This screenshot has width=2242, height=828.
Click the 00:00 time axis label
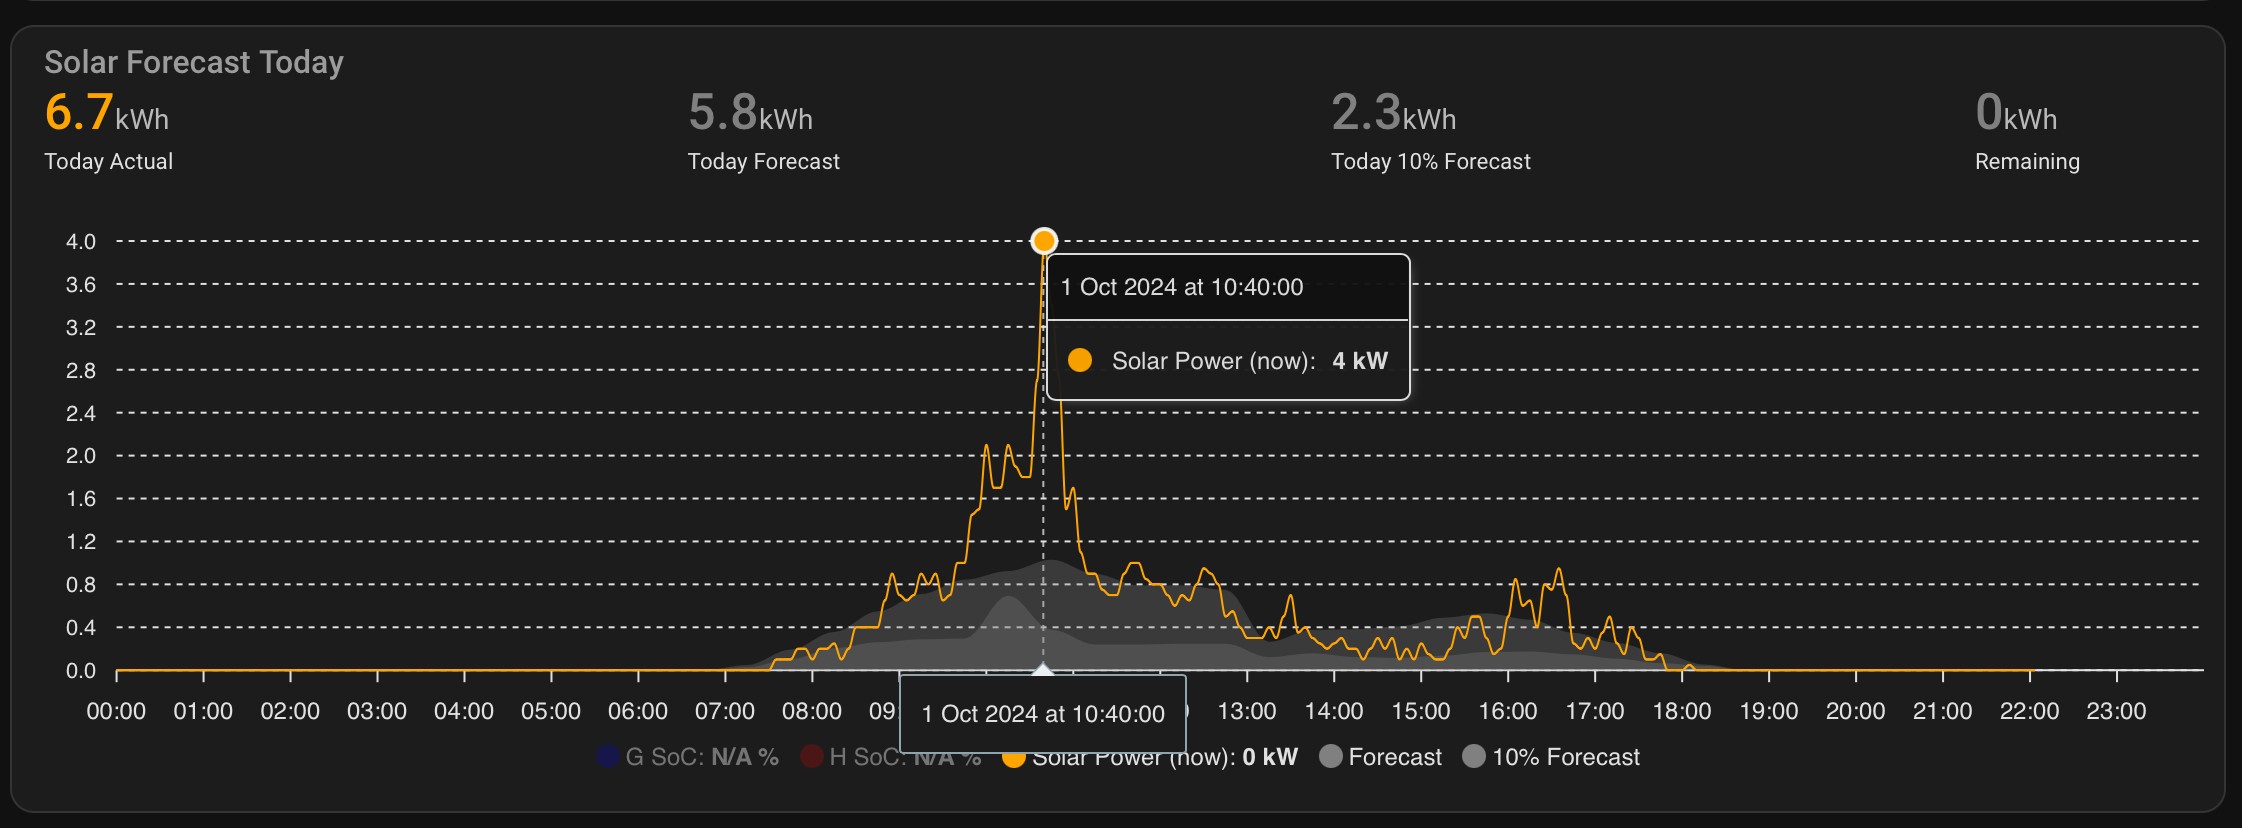pyautogui.click(x=116, y=711)
